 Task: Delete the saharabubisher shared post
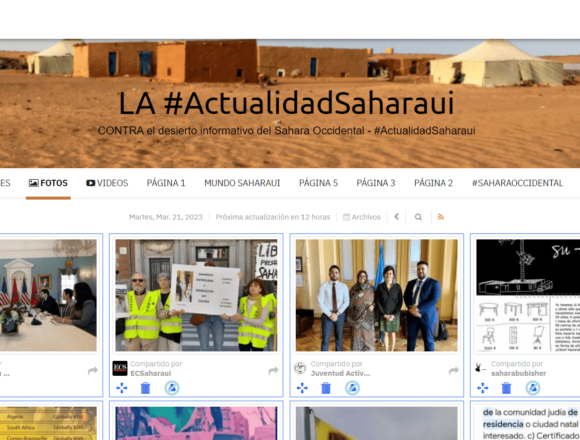click(506, 388)
